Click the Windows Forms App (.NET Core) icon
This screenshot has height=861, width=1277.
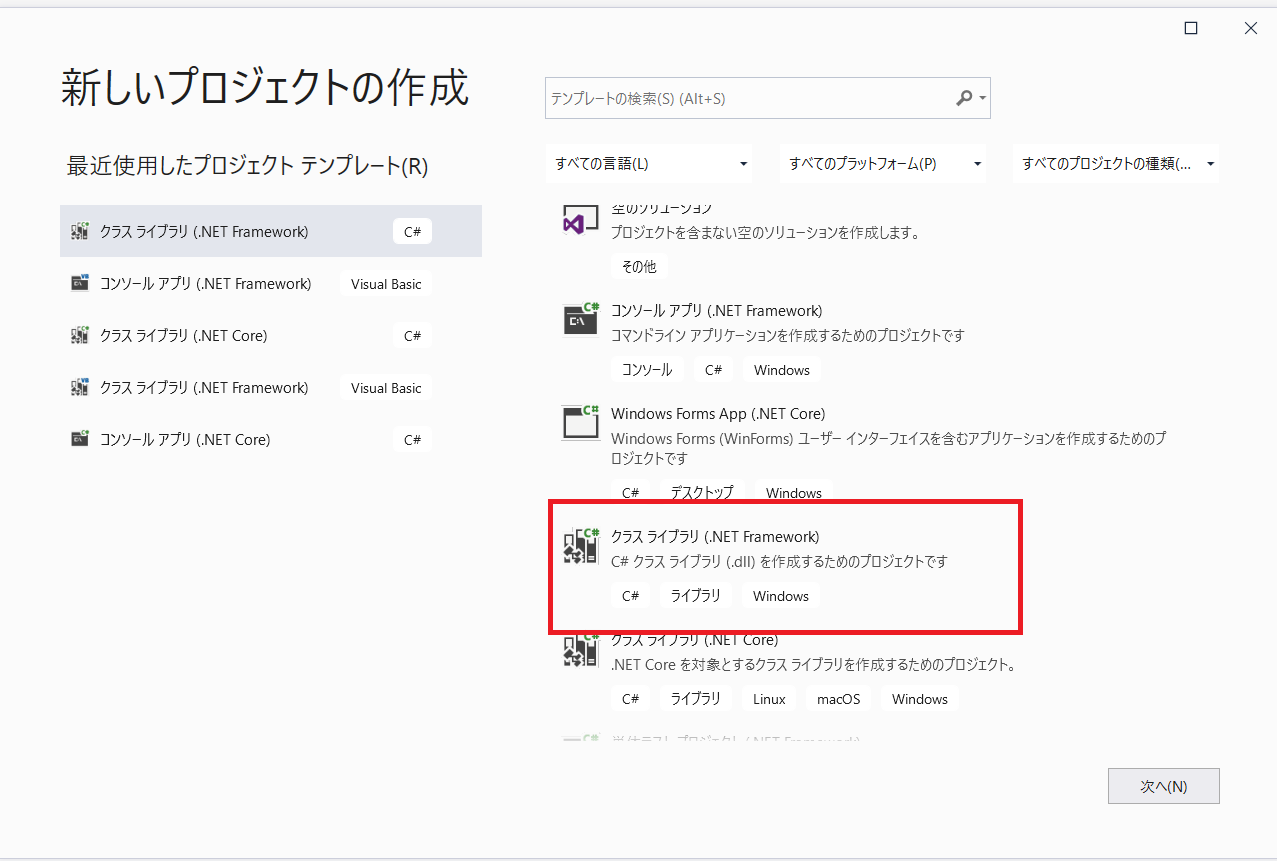tap(580, 423)
